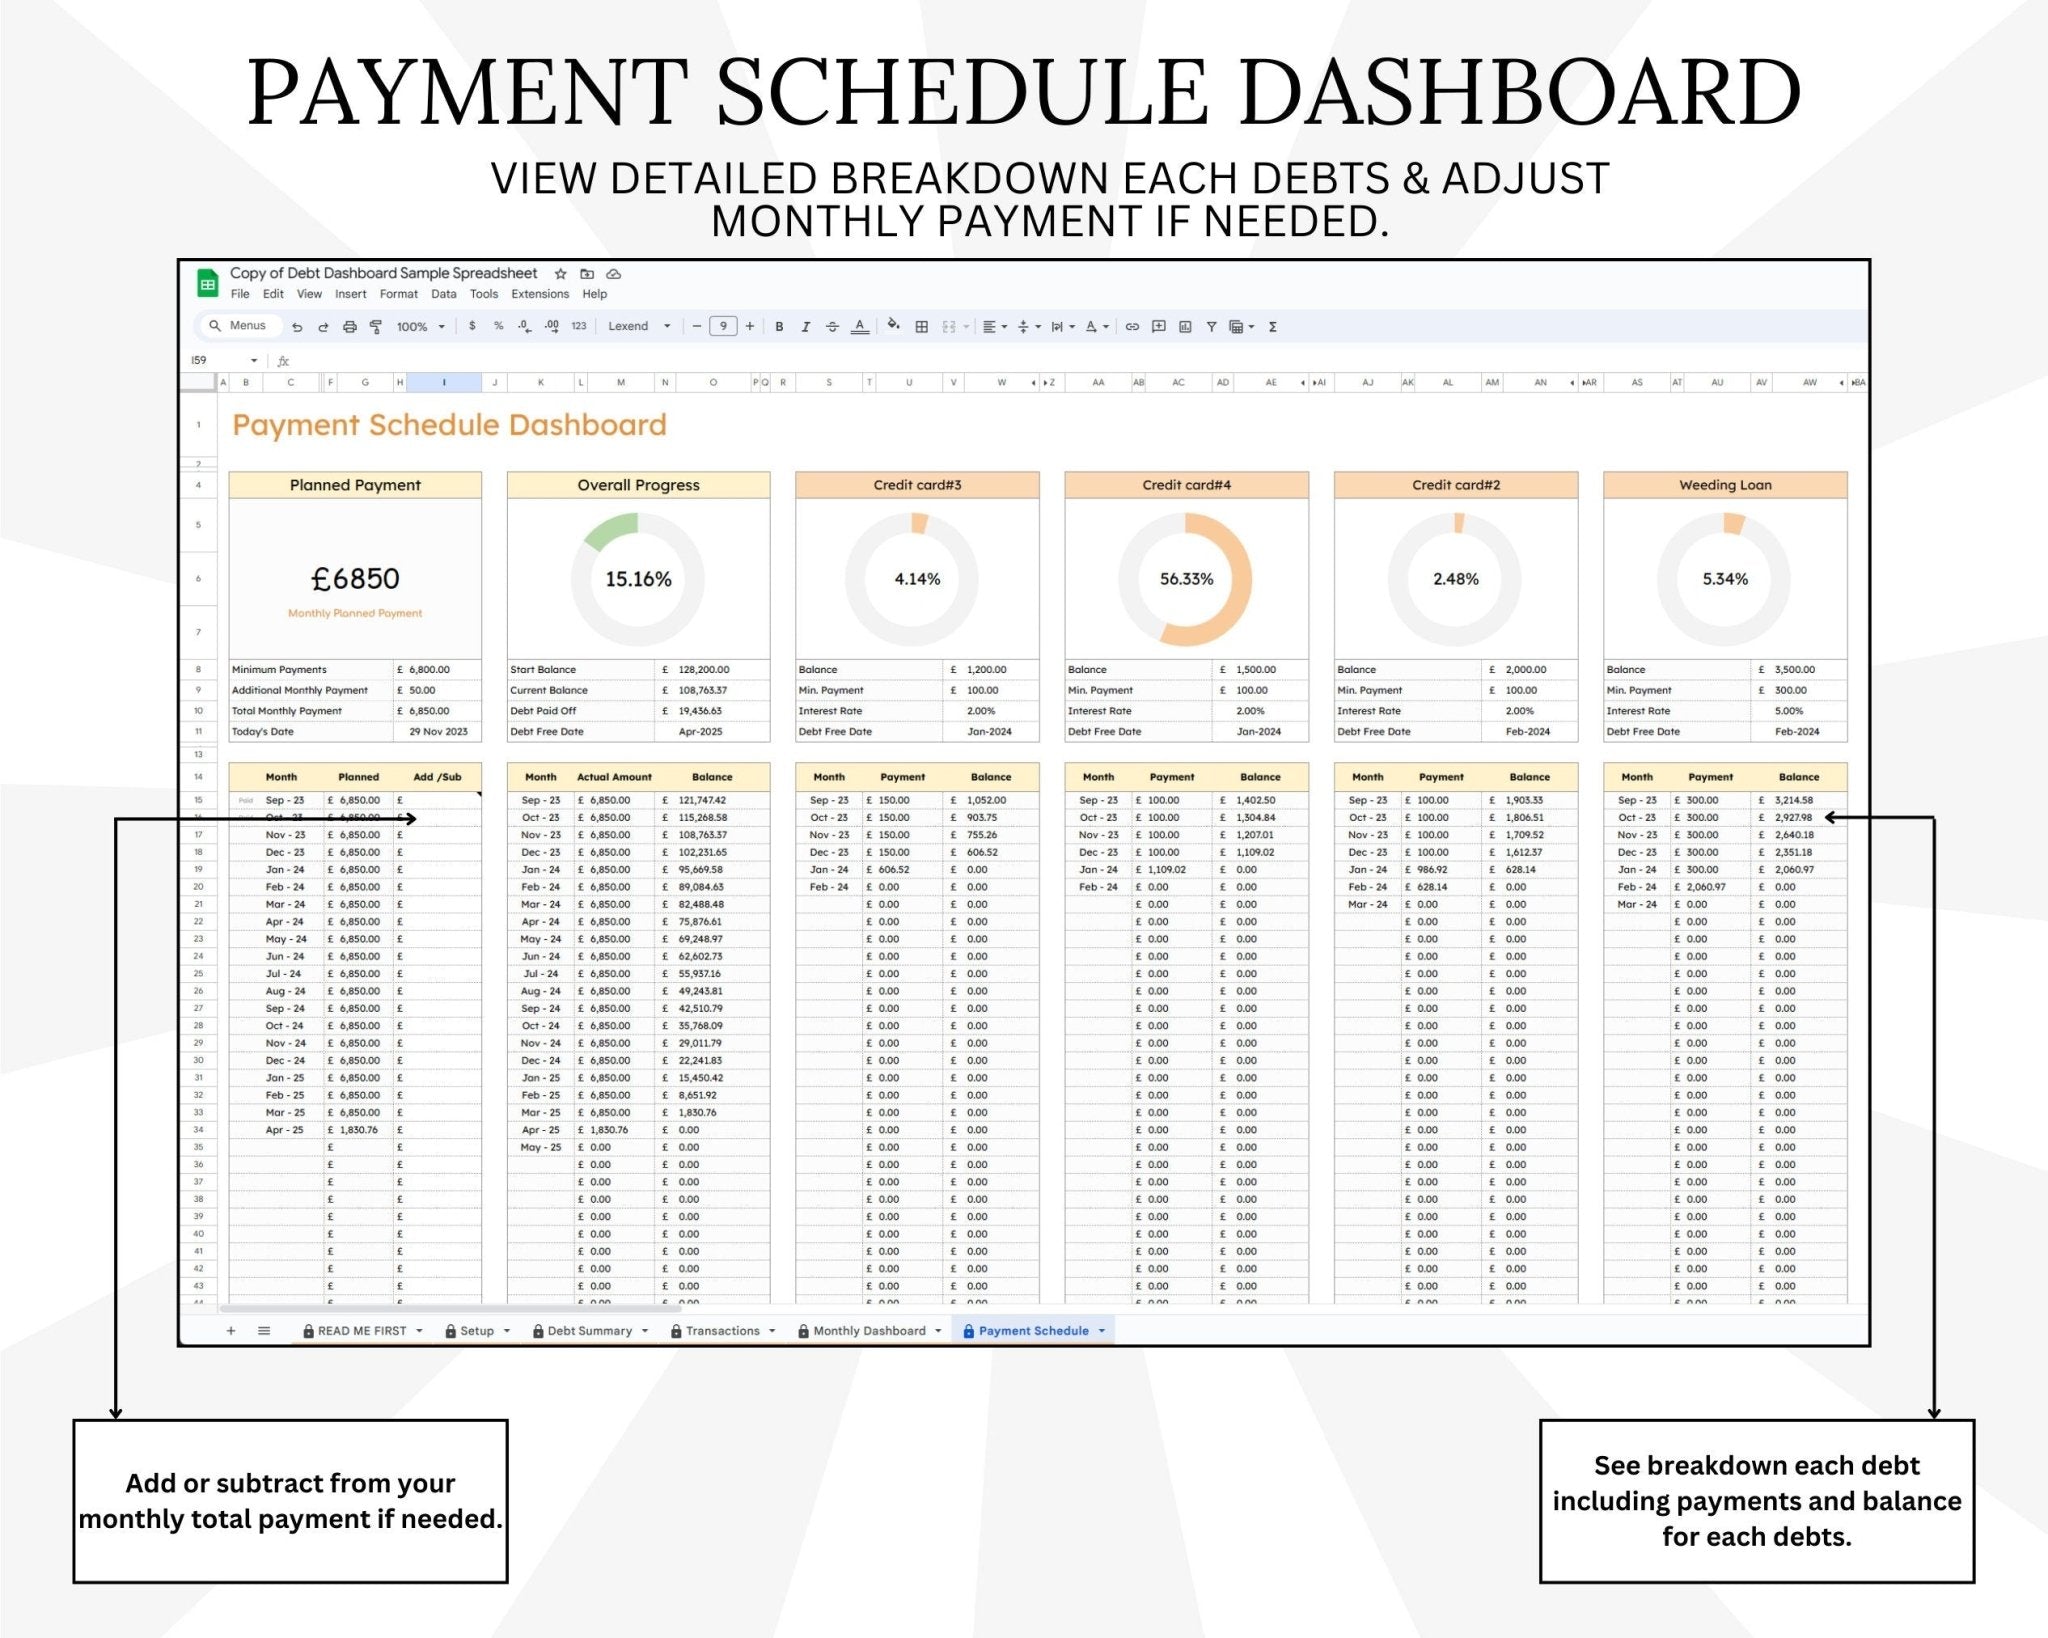The image size is (2048, 1638).
Task: Select the Print icon
Action: click(x=348, y=327)
